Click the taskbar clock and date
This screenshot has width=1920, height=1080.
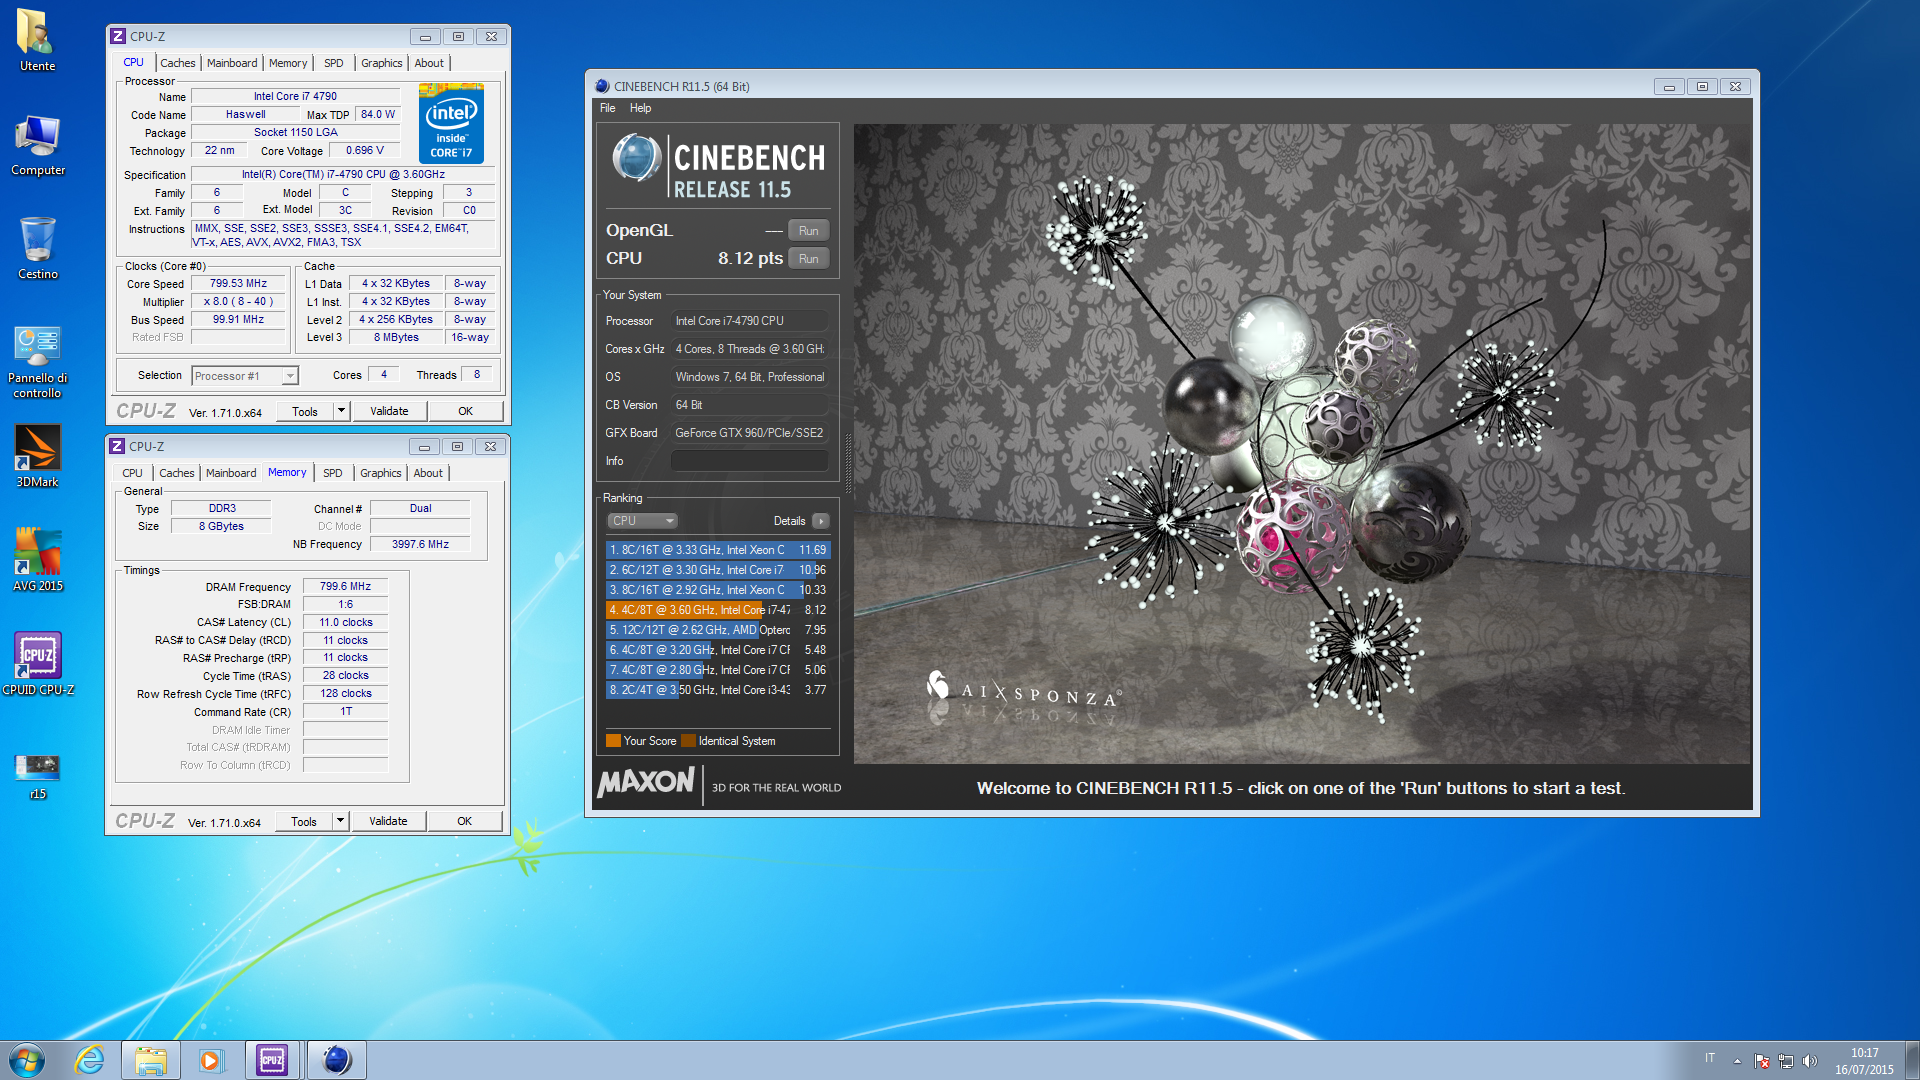click(x=1864, y=1061)
